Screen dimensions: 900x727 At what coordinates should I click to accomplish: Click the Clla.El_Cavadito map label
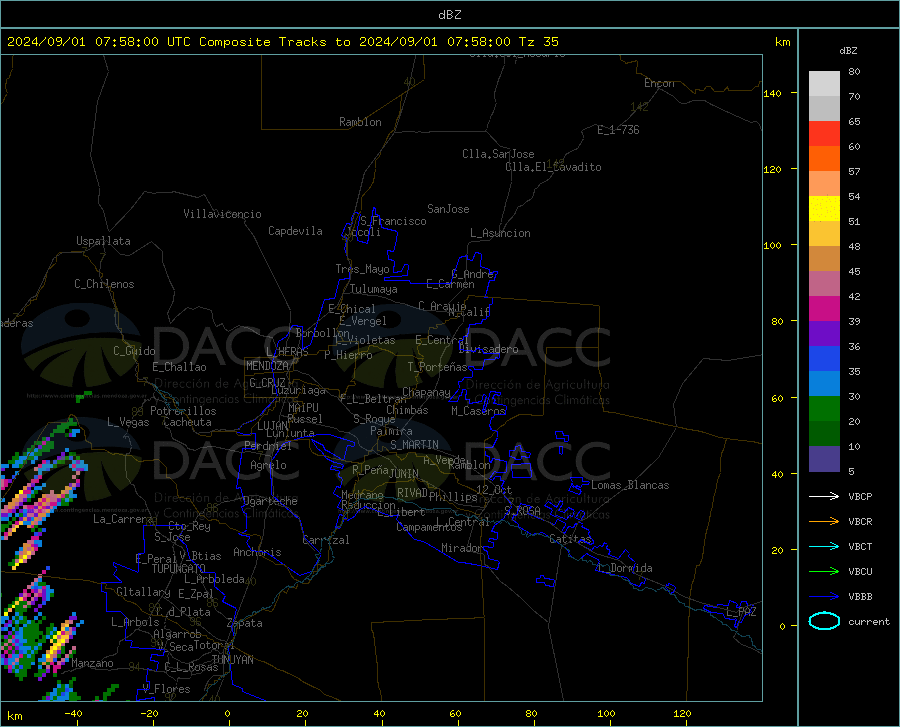(553, 167)
